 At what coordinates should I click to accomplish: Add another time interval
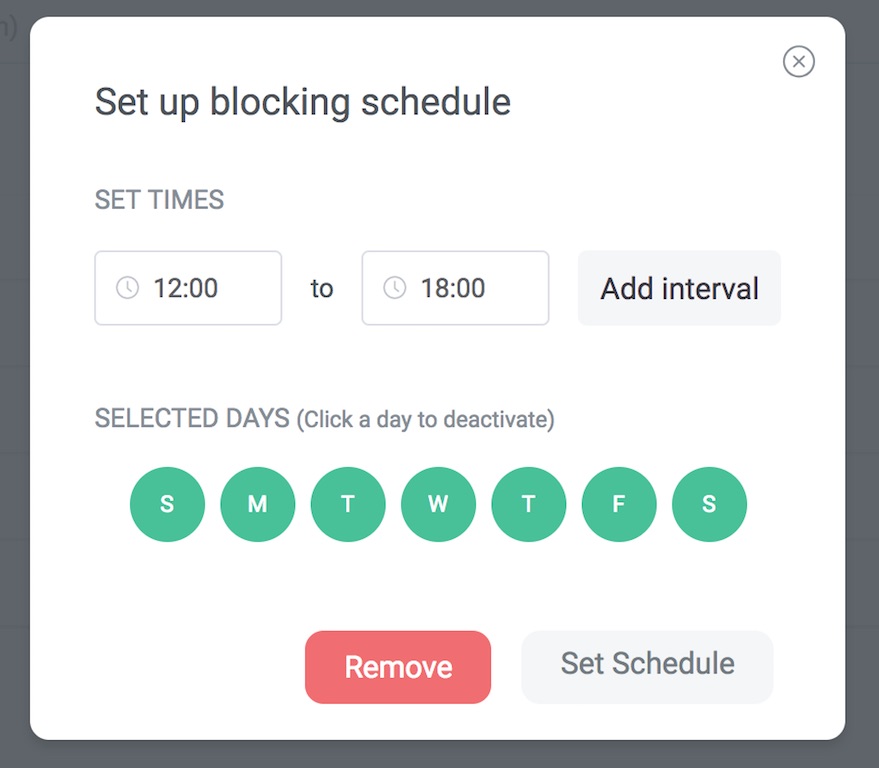tap(679, 288)
